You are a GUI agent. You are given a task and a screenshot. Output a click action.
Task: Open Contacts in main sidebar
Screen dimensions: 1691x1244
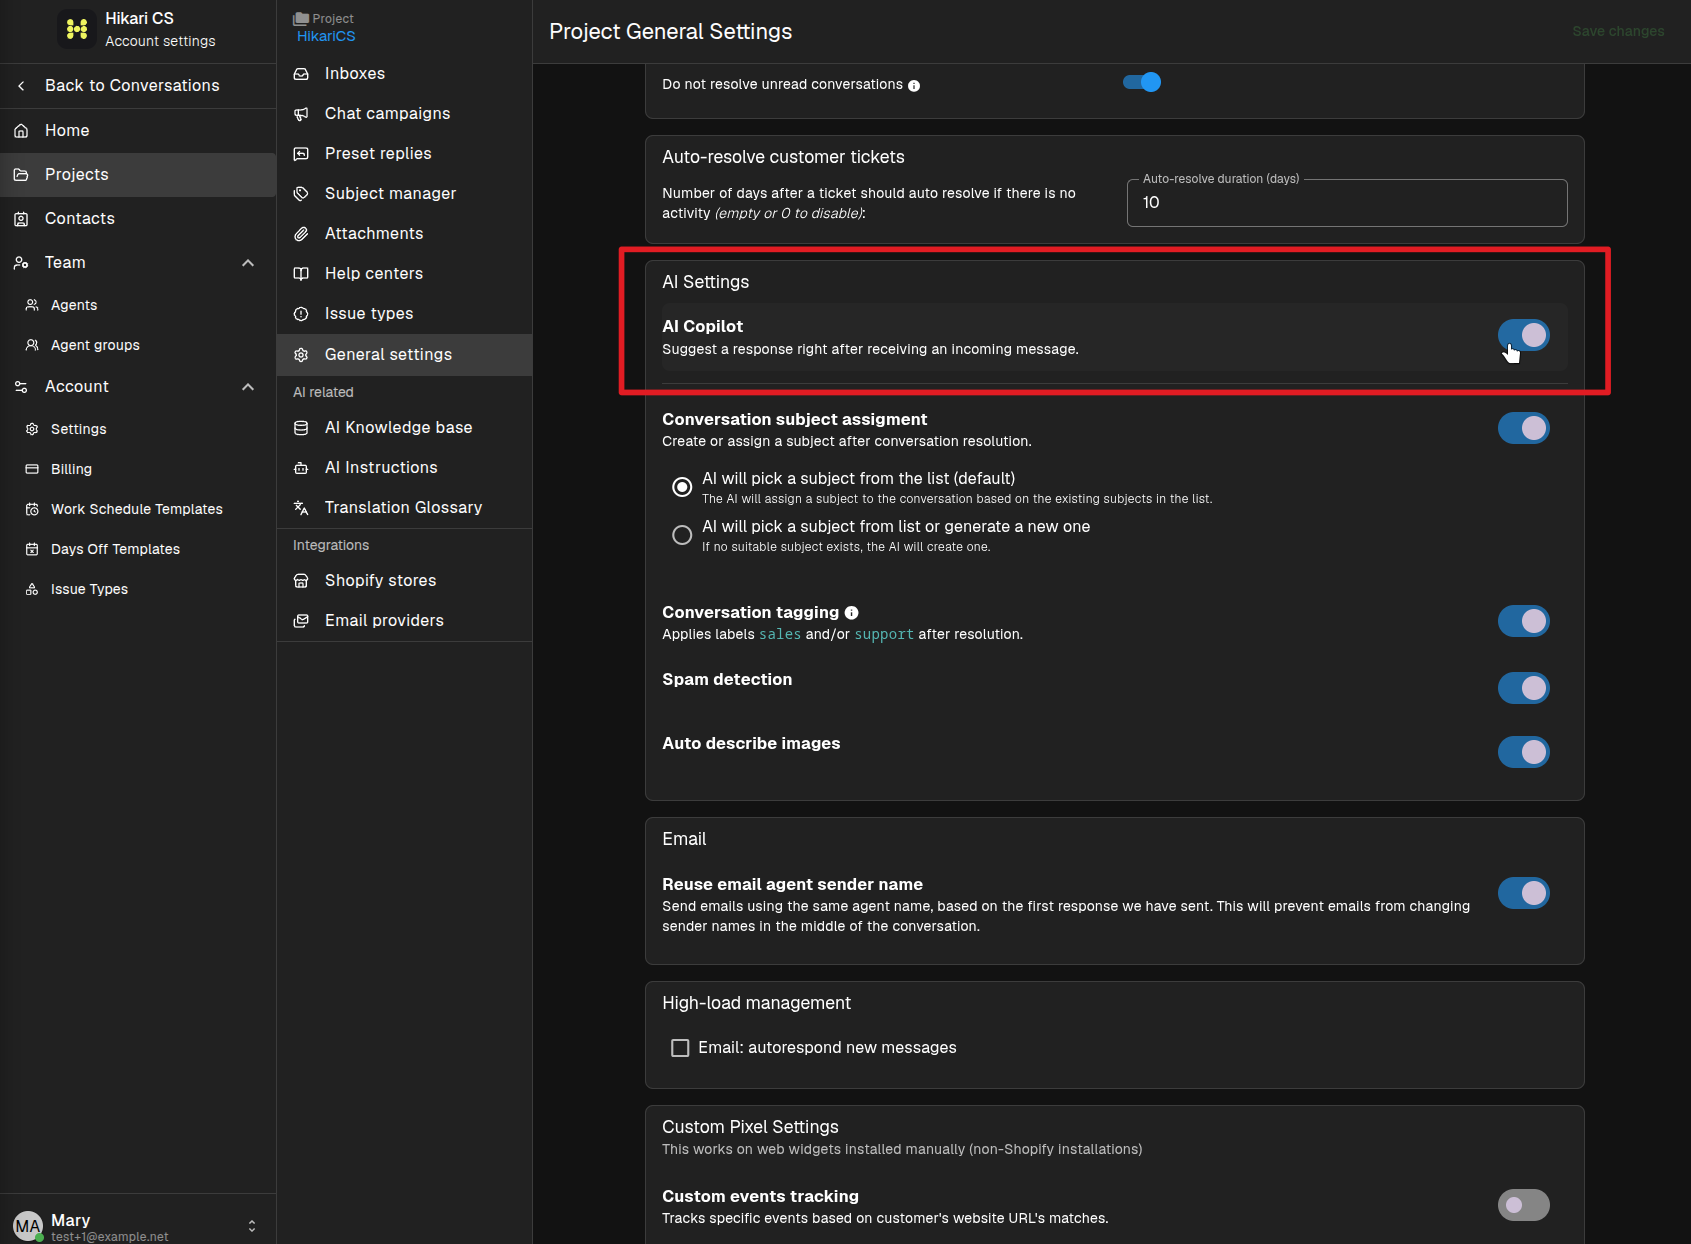[138, 219]
